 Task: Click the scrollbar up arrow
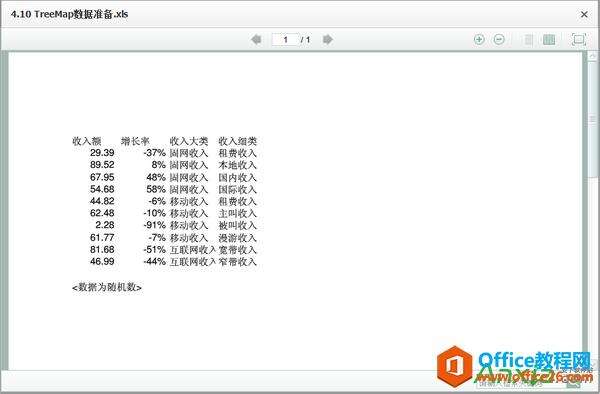pyautogui.click(x=592, y=56)
